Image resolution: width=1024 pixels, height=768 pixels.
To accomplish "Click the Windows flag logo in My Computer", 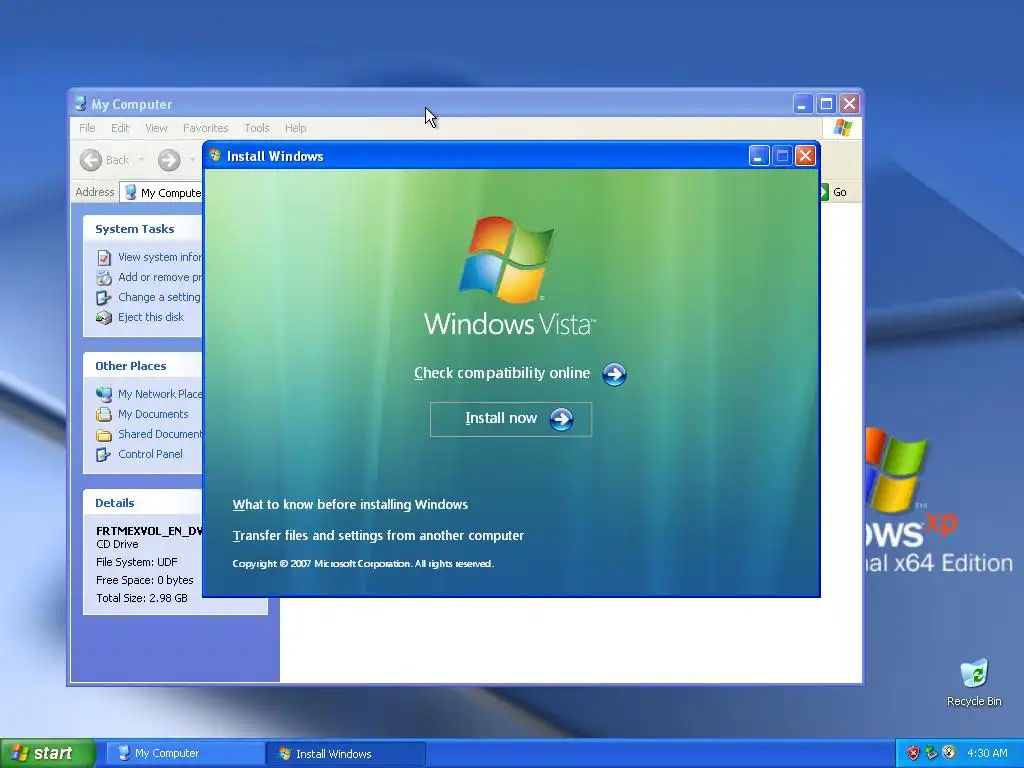I will tap(842, 128).
